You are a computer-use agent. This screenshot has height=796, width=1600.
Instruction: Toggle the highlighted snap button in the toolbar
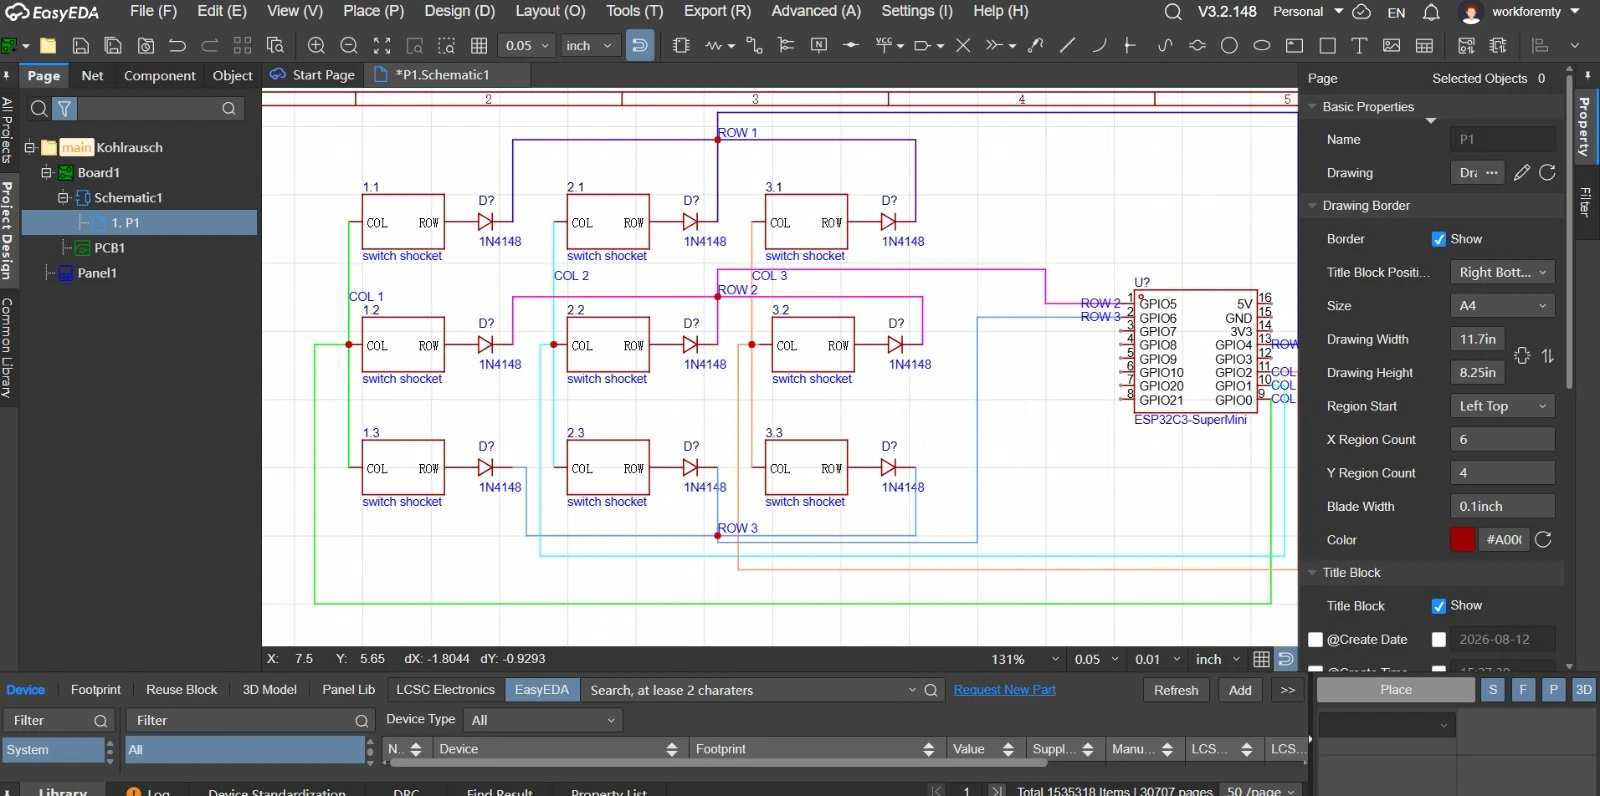click(640, 46)
